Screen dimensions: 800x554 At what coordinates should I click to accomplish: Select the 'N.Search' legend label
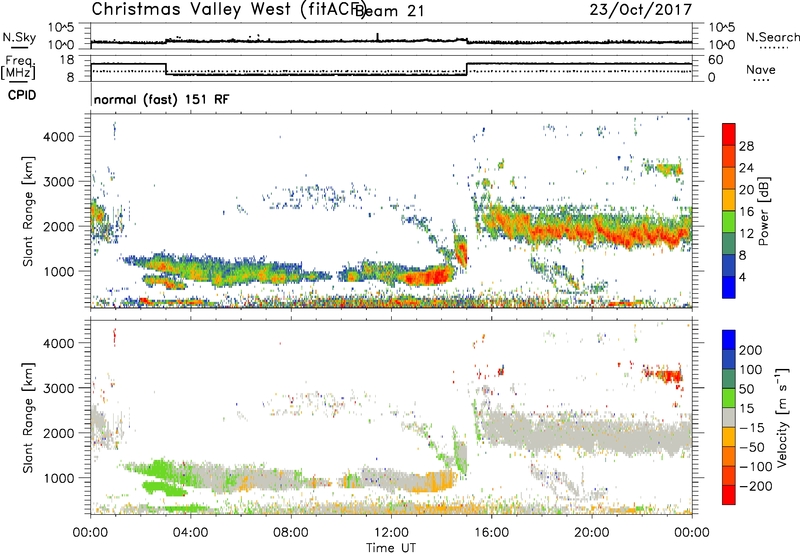[773, 37]
